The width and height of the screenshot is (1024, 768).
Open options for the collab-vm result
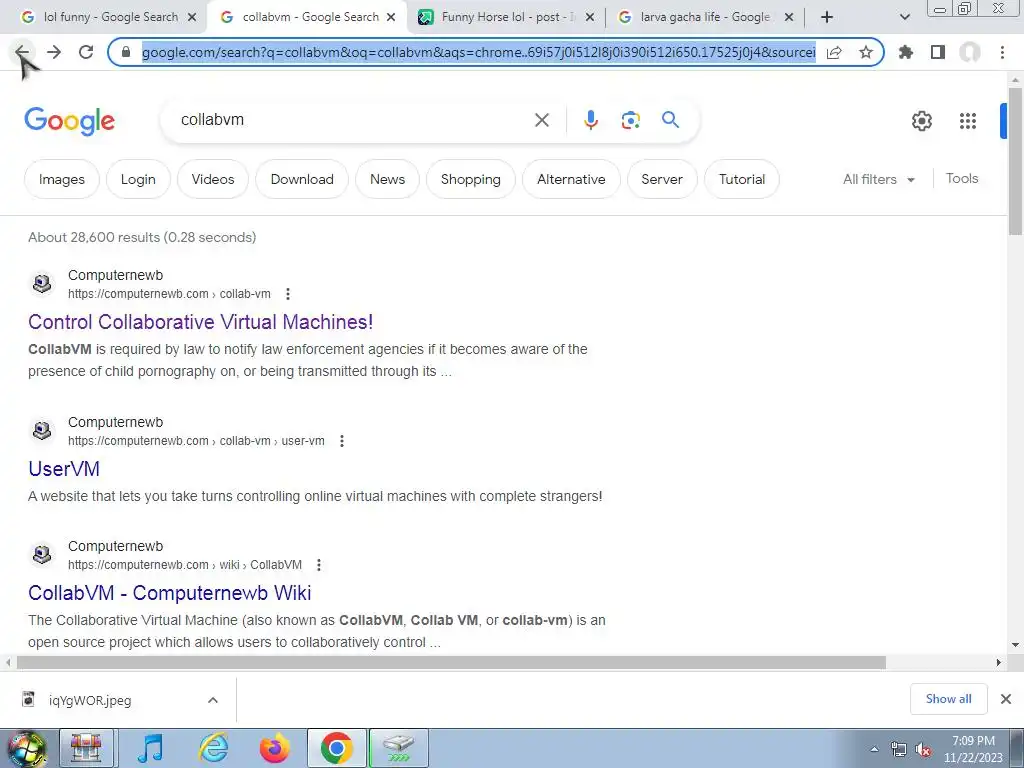tap(288, 294)
